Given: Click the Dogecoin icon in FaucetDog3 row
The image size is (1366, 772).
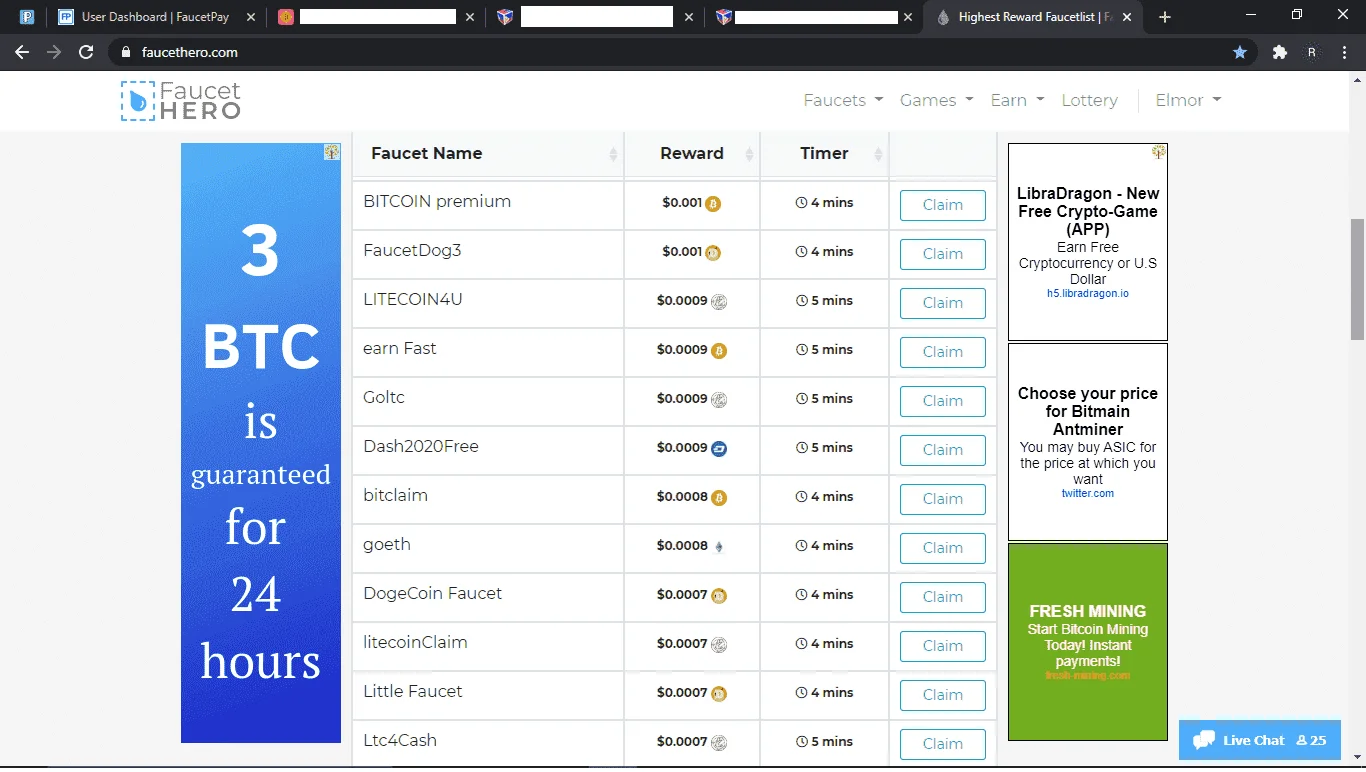Looking at the screenshot, I should pos(713,253).
